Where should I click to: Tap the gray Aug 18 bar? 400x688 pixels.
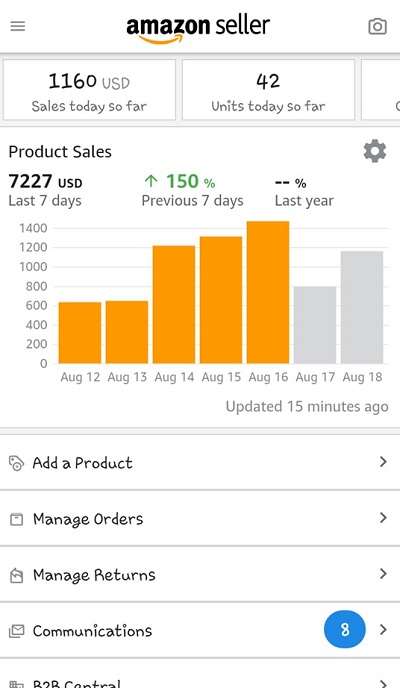pos(362,307)
